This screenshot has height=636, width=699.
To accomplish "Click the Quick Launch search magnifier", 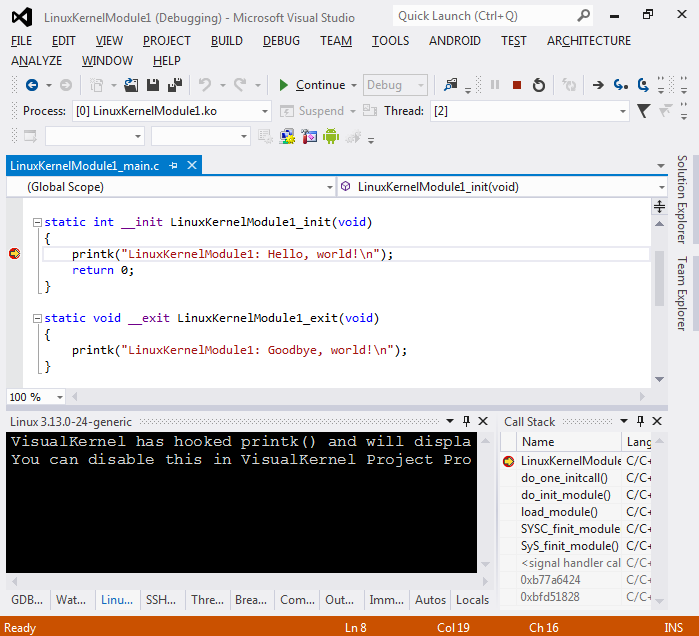I will [583, 16].
